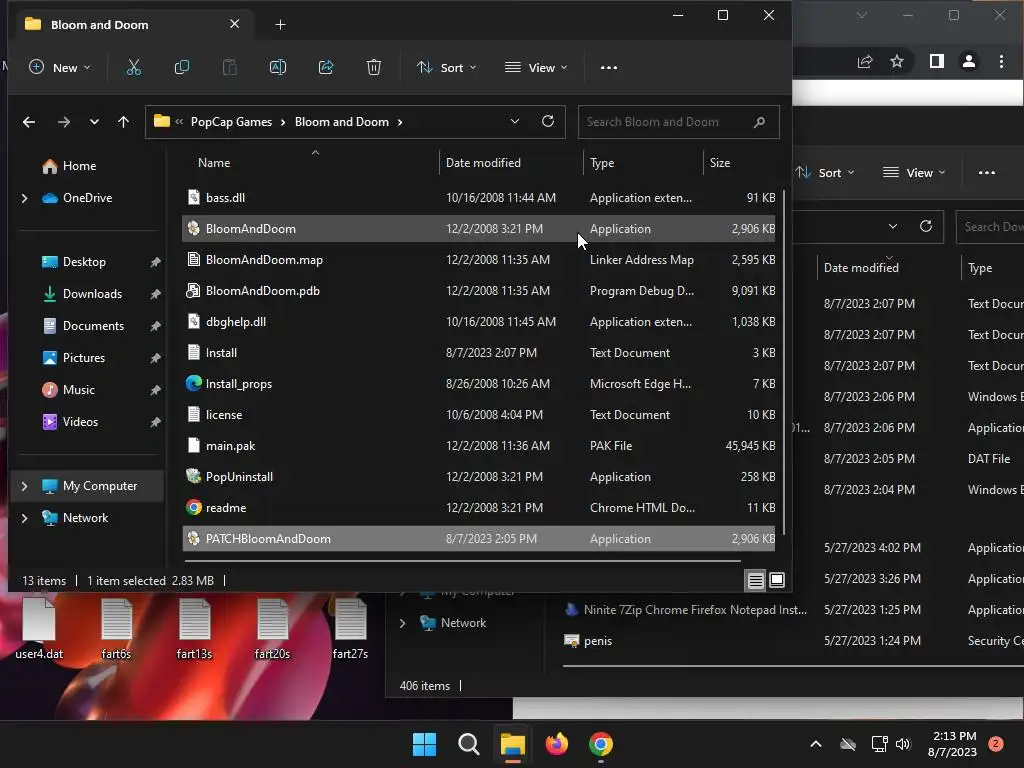Unpin Documents using its pin icon
The width and height of the screenshot is (1024, 768).
point(155,326)
